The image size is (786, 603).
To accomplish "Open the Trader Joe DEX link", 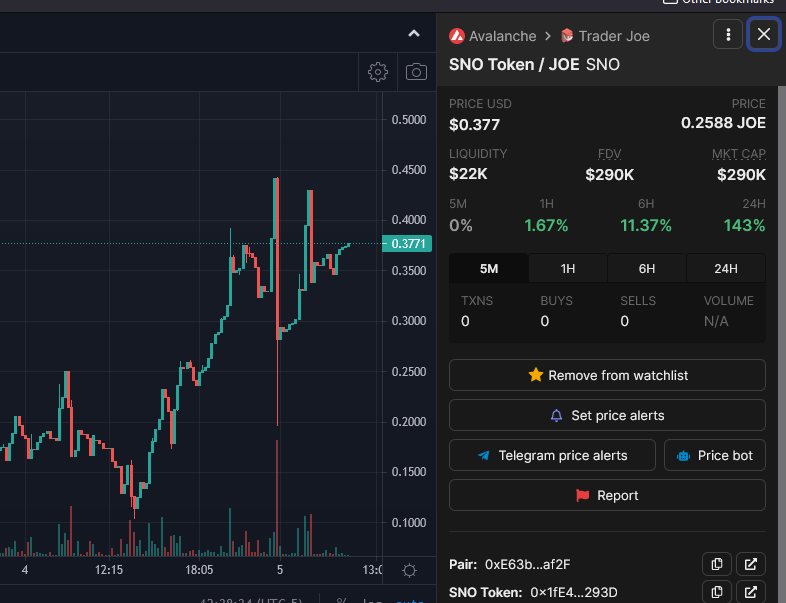I will point(605,36).
